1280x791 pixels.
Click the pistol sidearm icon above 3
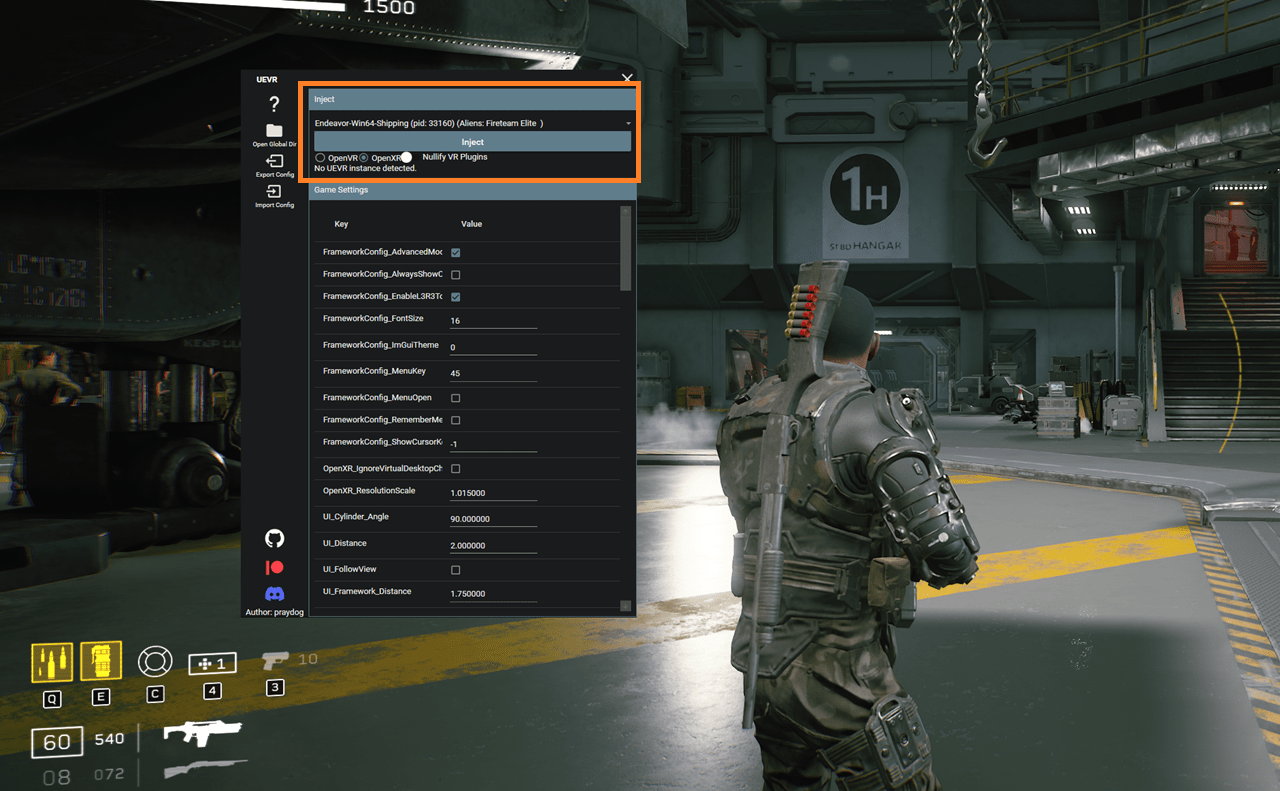276,660
